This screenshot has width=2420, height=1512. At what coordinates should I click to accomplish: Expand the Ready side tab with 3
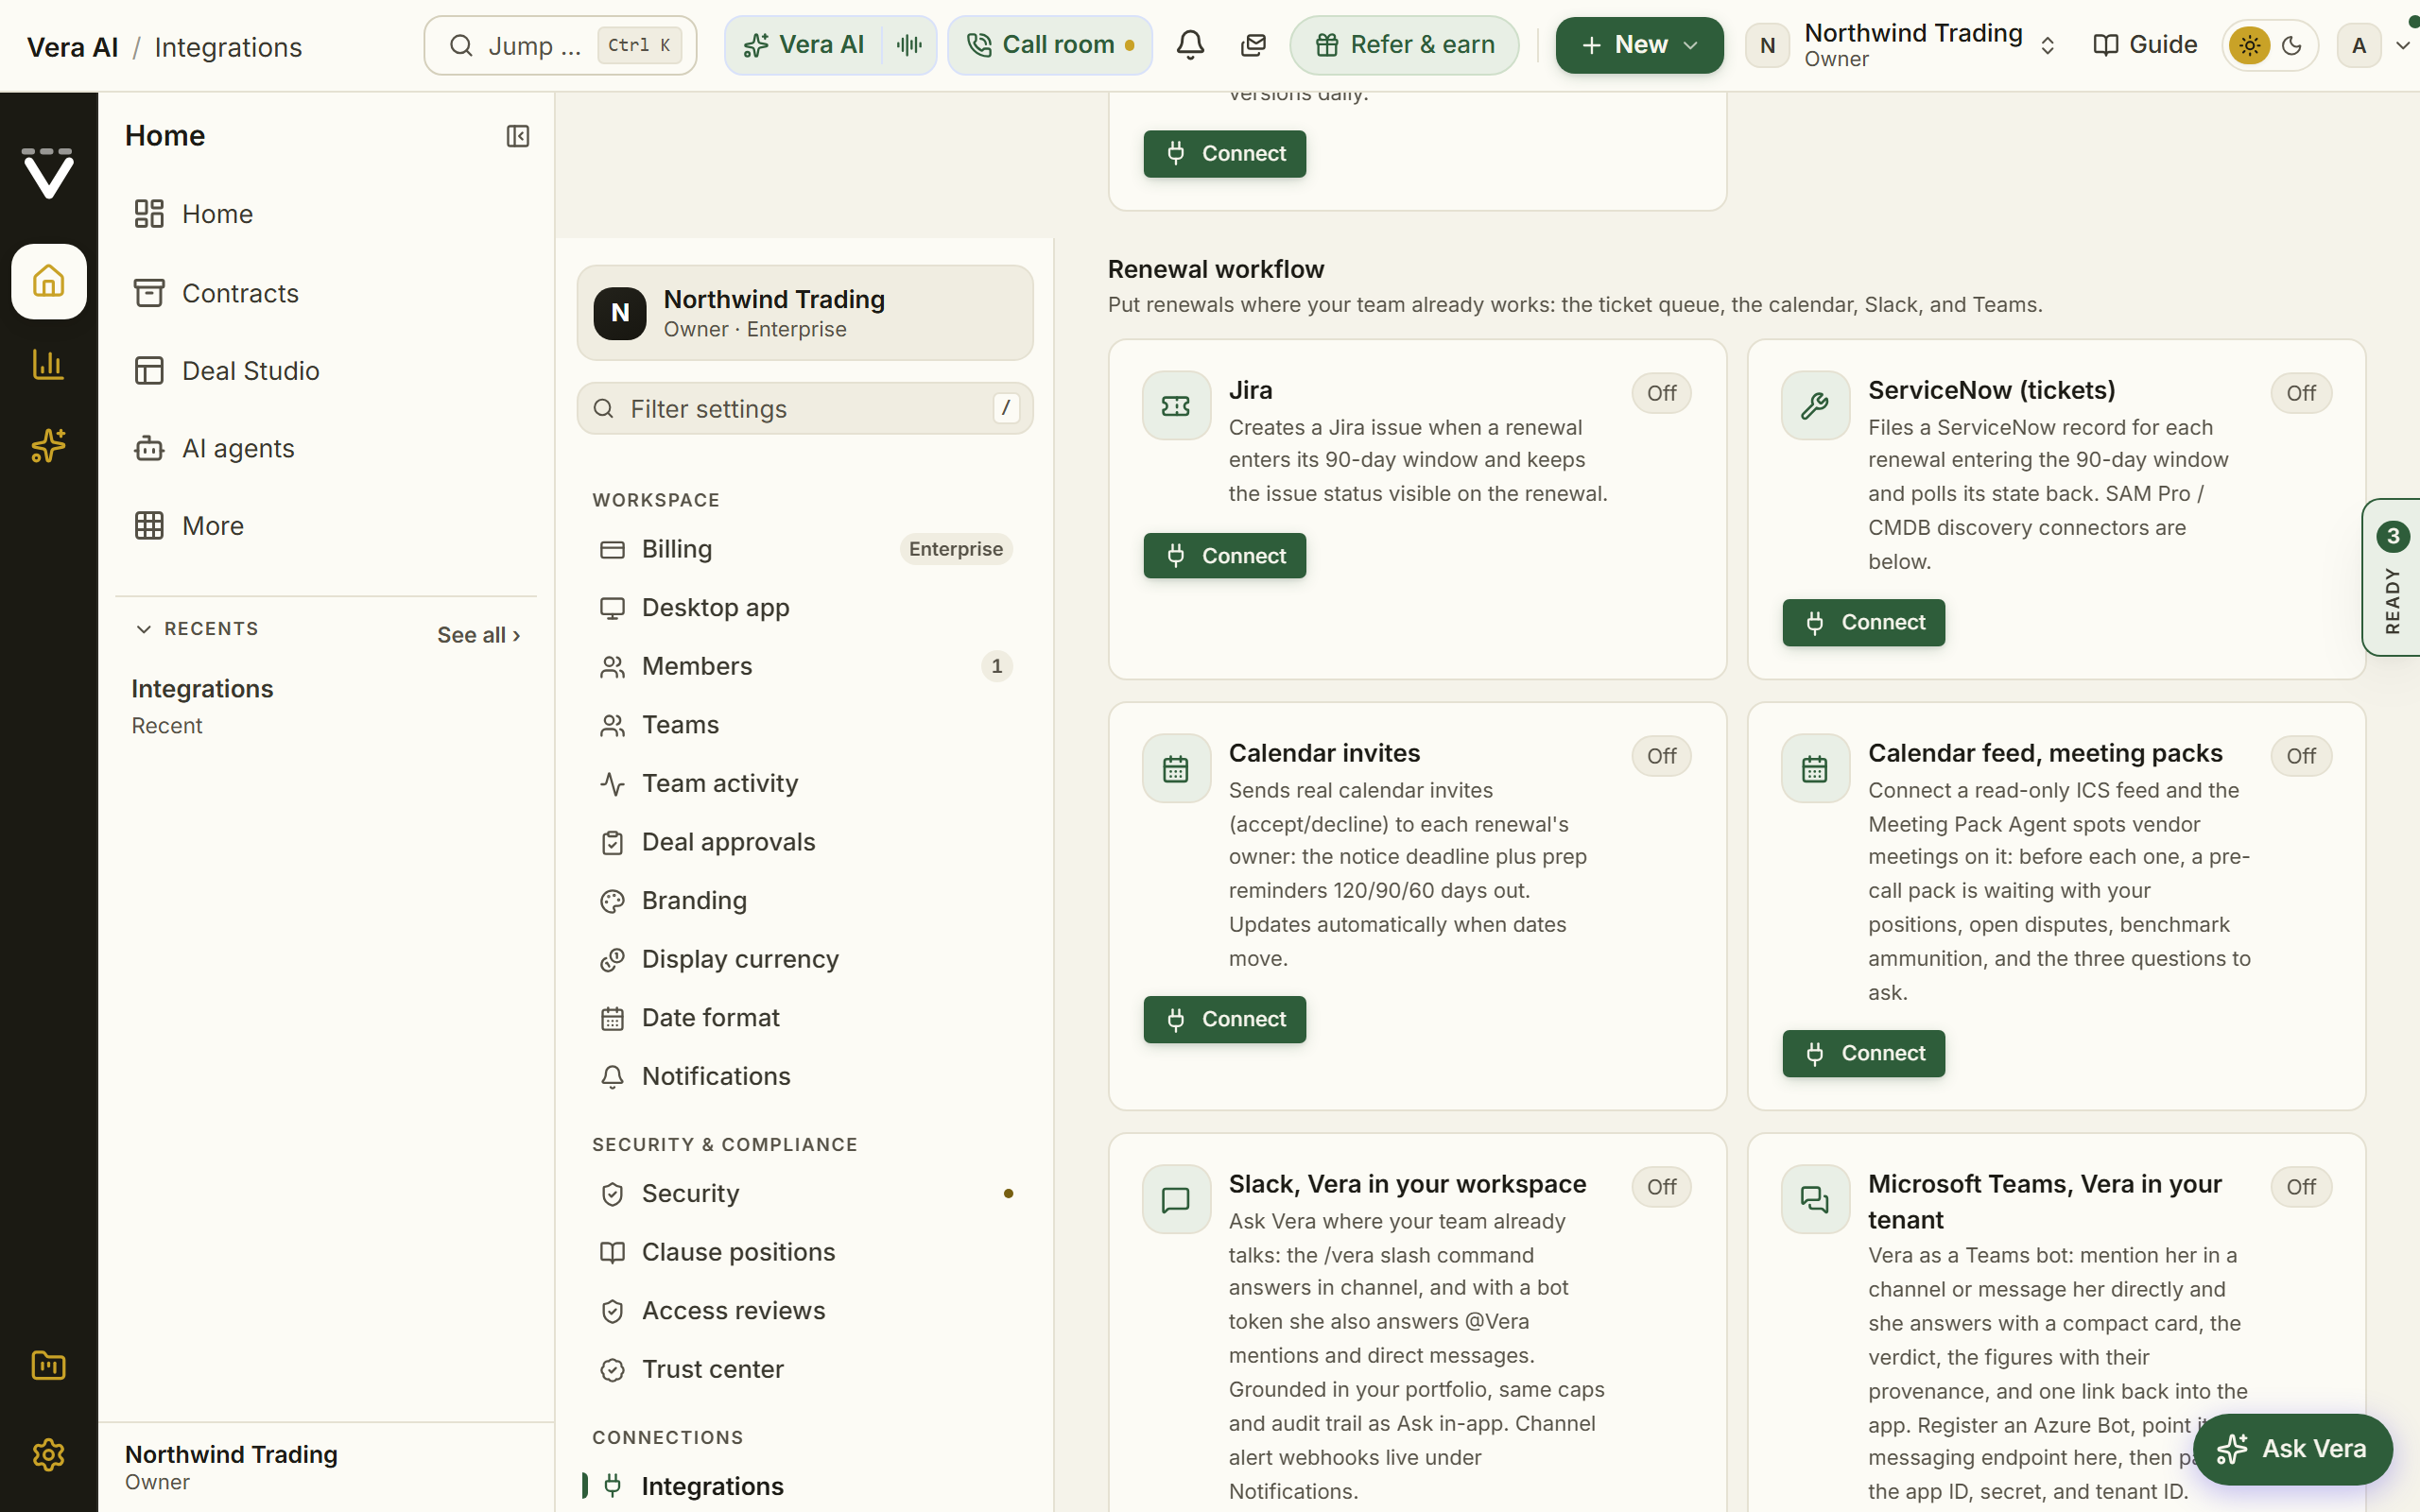pyautogui.click(x=2392, y=577)
